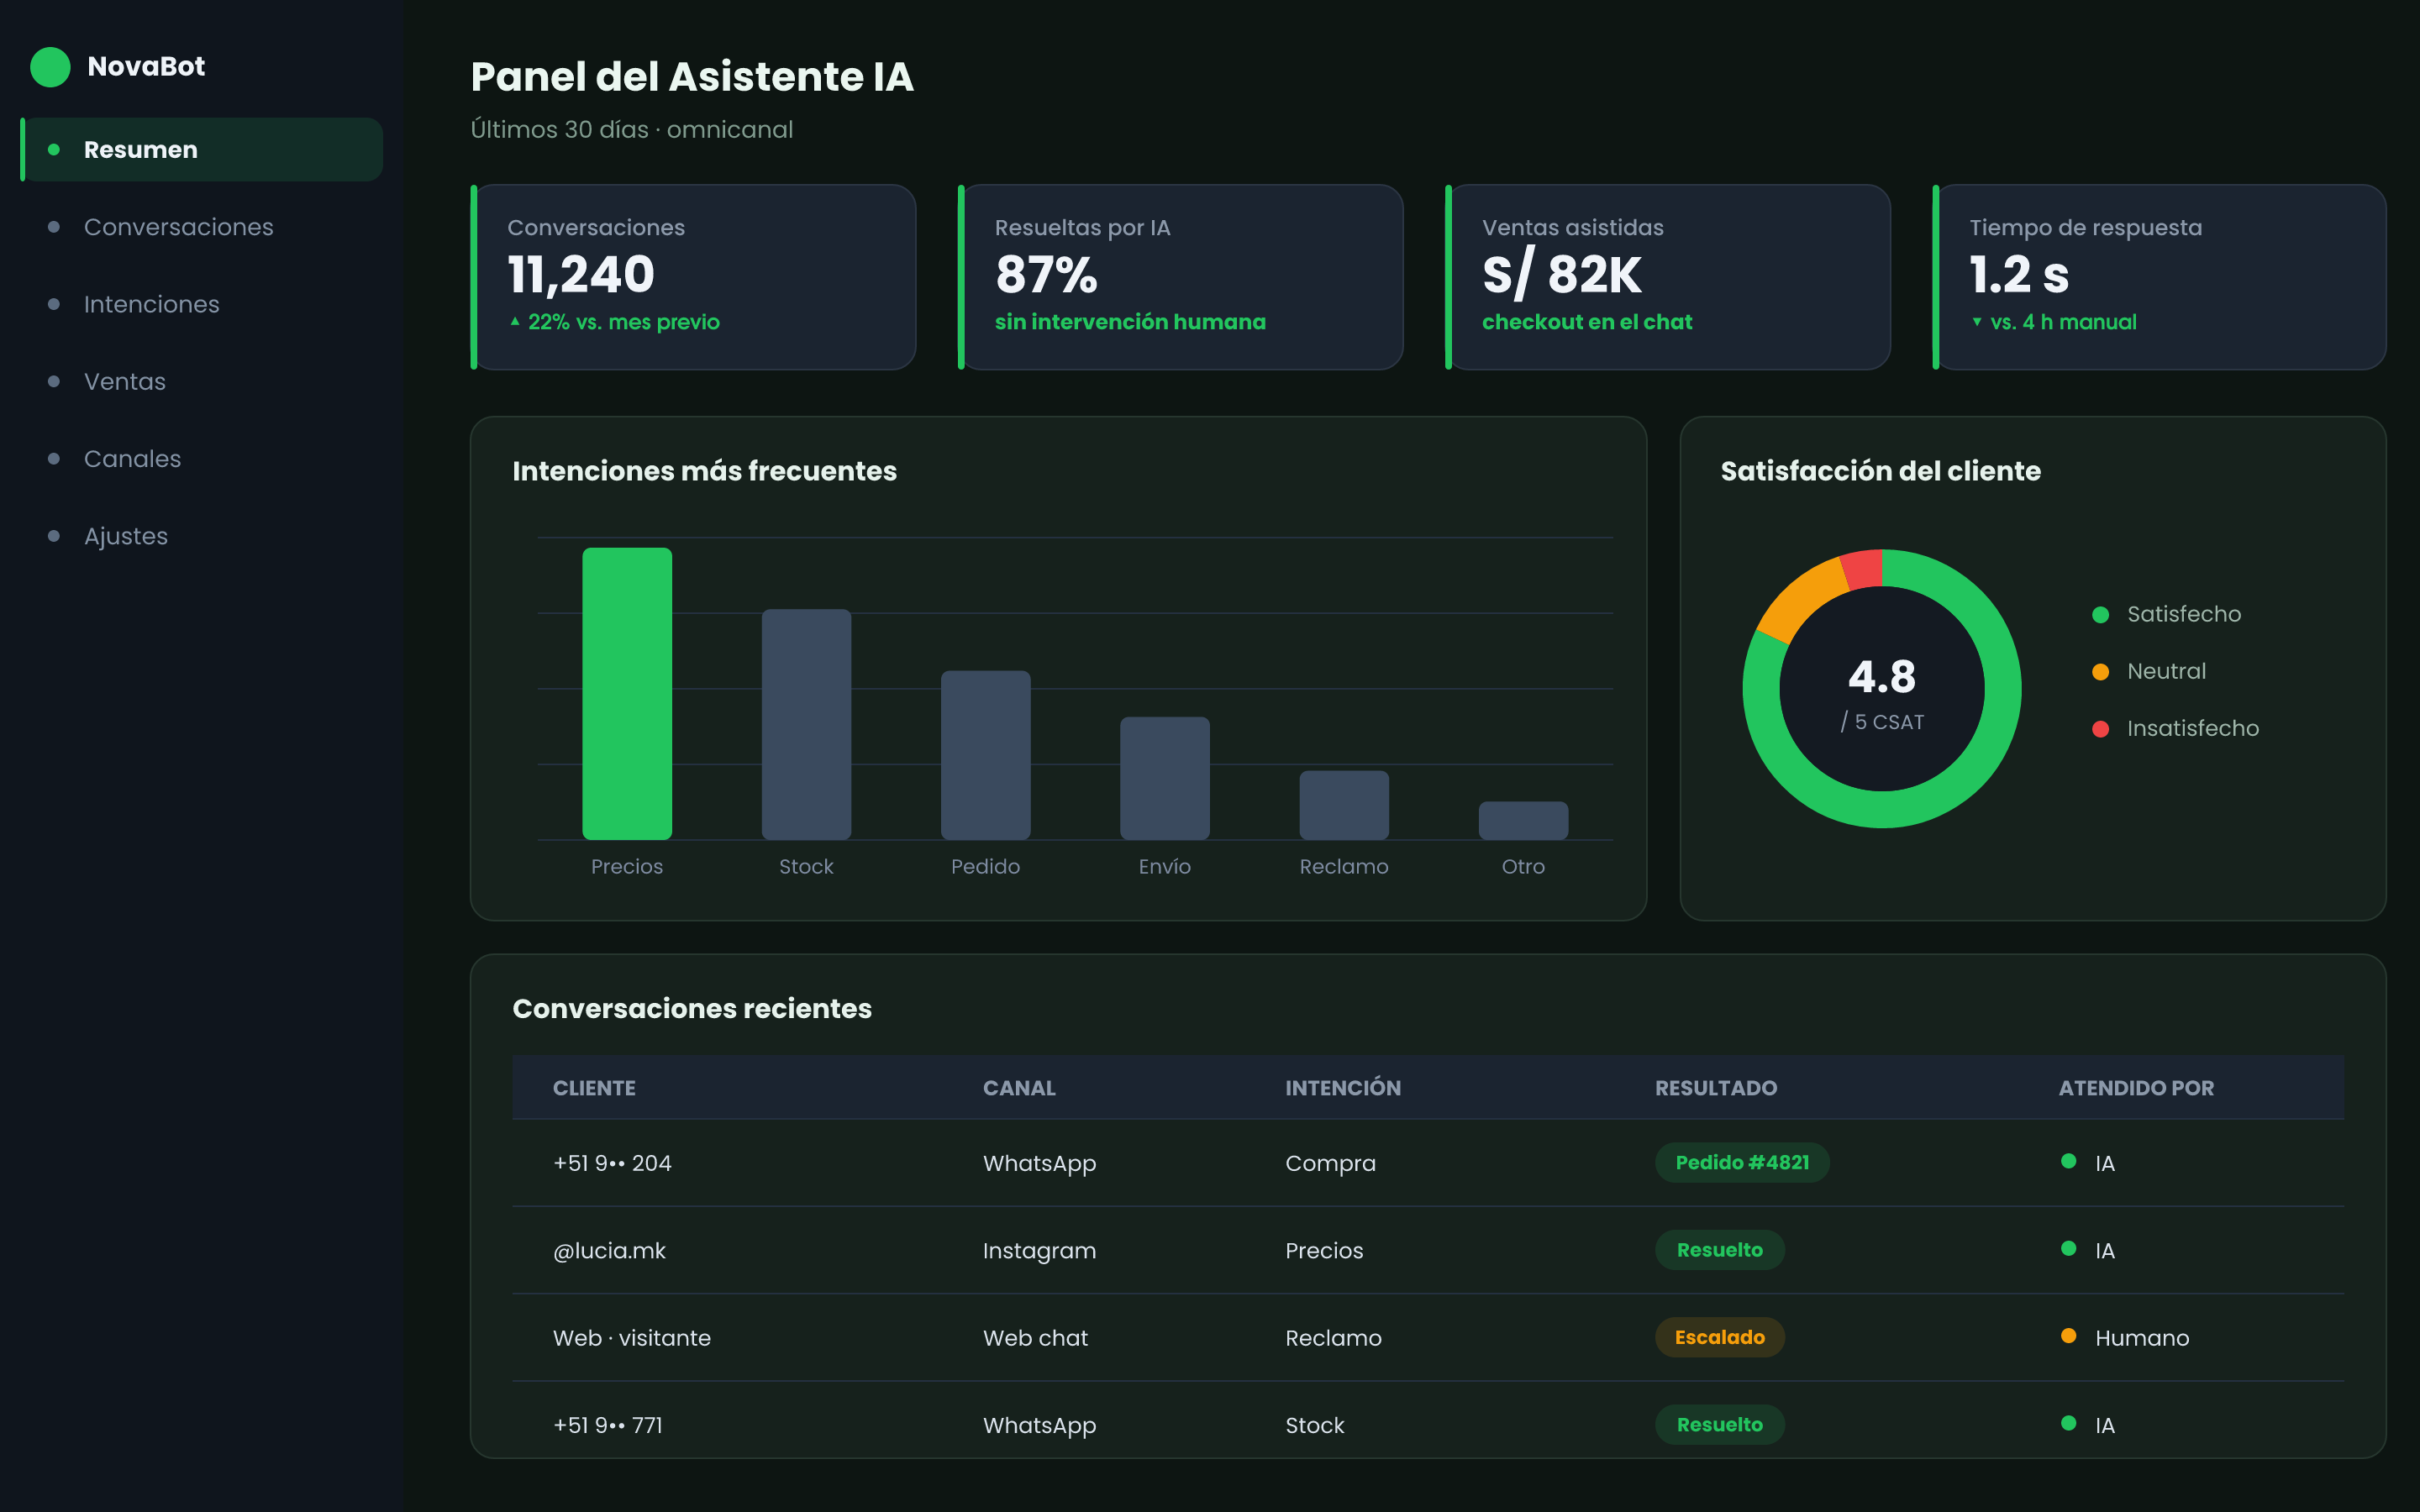This screenshot has width=2420, height=1512.
Task: Click the red Insatisfecho legend dot
Action: click(x=2100, y=729)
